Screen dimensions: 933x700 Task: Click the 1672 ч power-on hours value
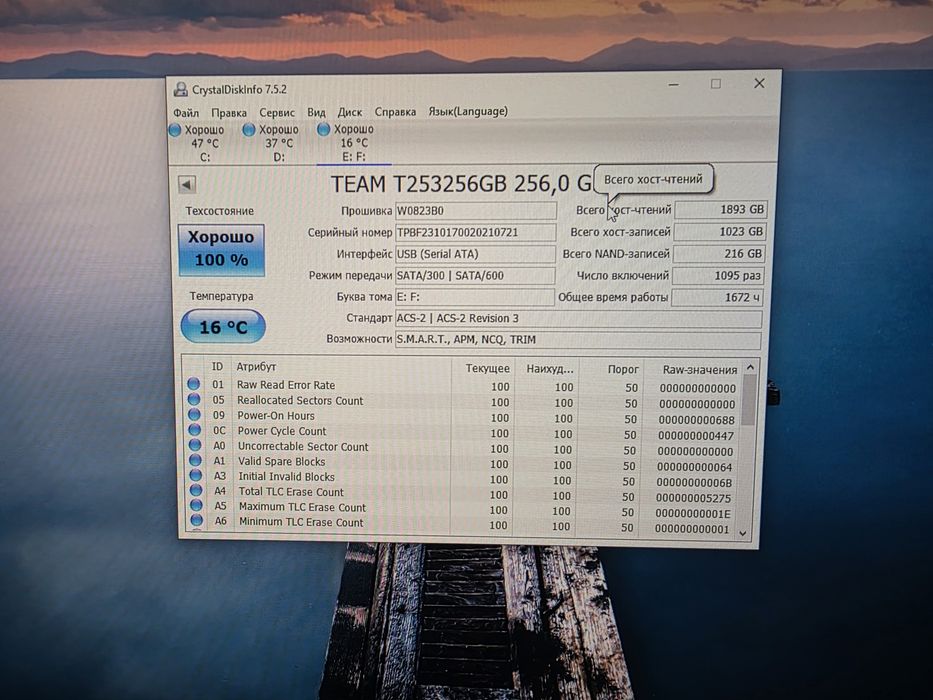pos(717,297)
